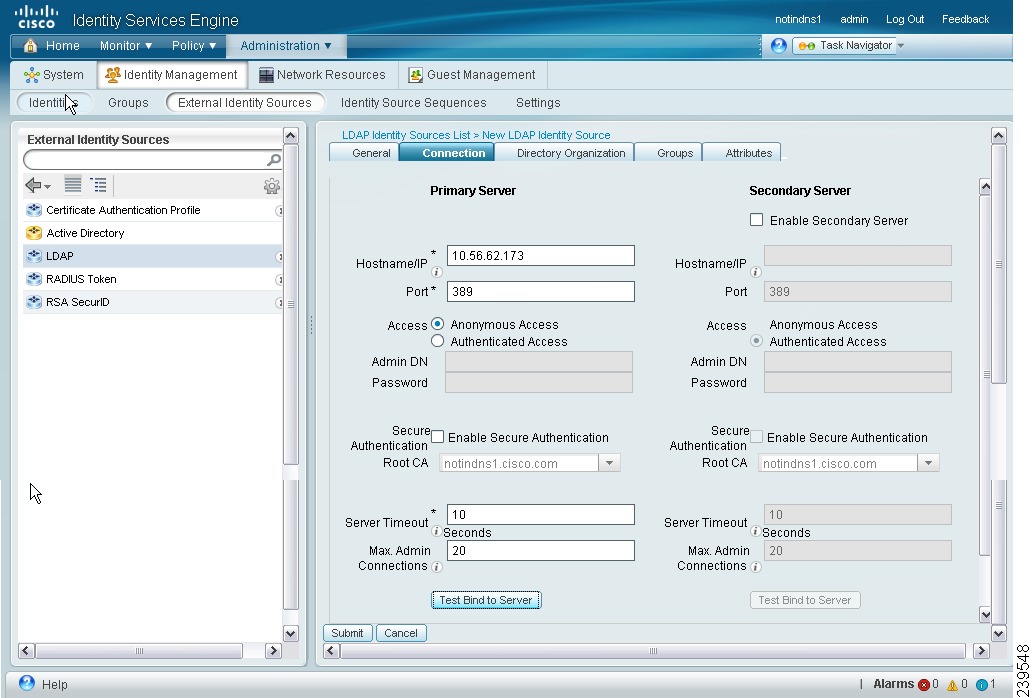Tick primary Enable Secure Authentication checkbox
The height and width of the screenshot is (698, 1033).
pos(437,437)
